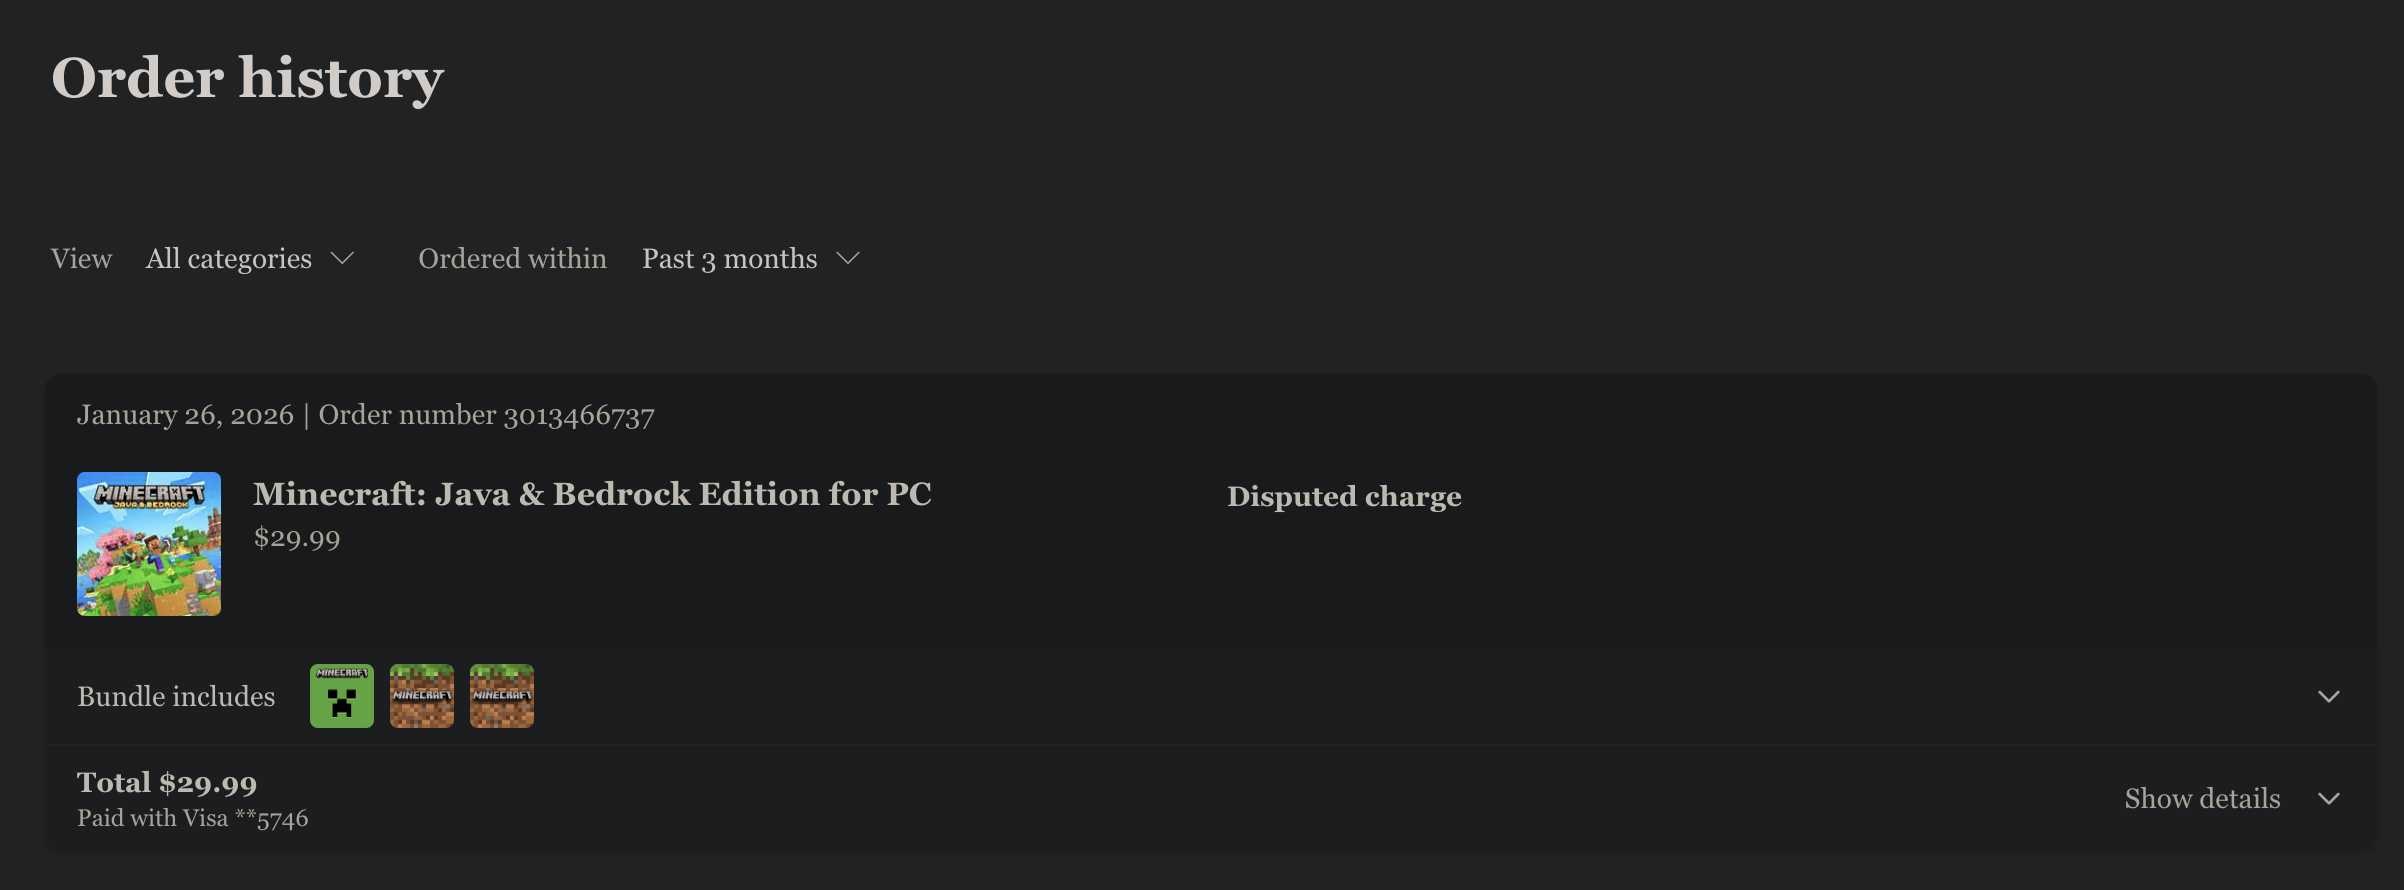The height and width of the screenshot is (890, 2404).
Task: Click the View filter label
Action: pos(81,258)
